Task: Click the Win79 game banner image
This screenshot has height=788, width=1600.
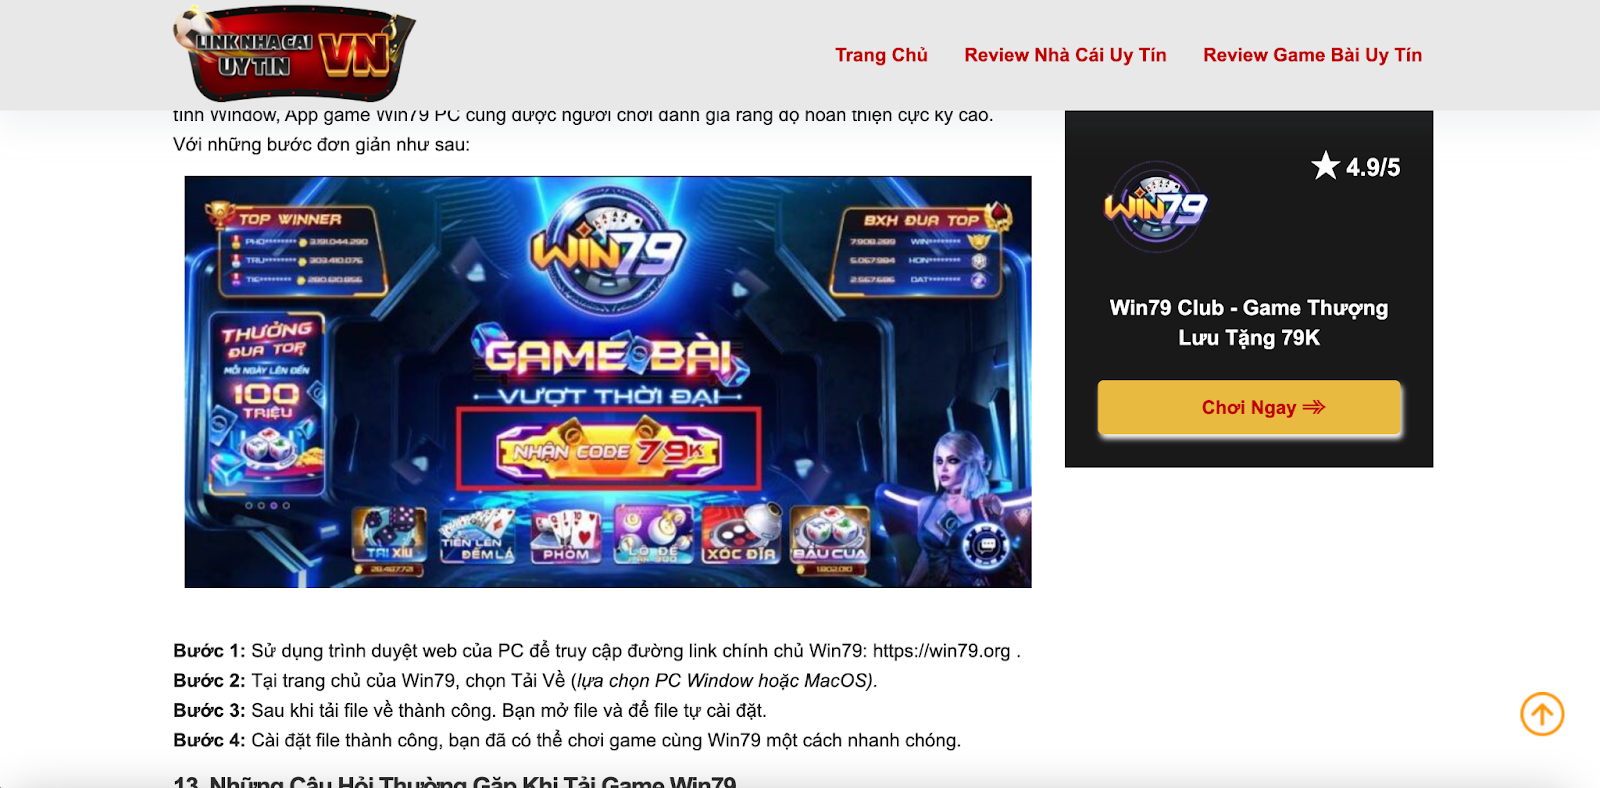Action: [x=608, y=382]
